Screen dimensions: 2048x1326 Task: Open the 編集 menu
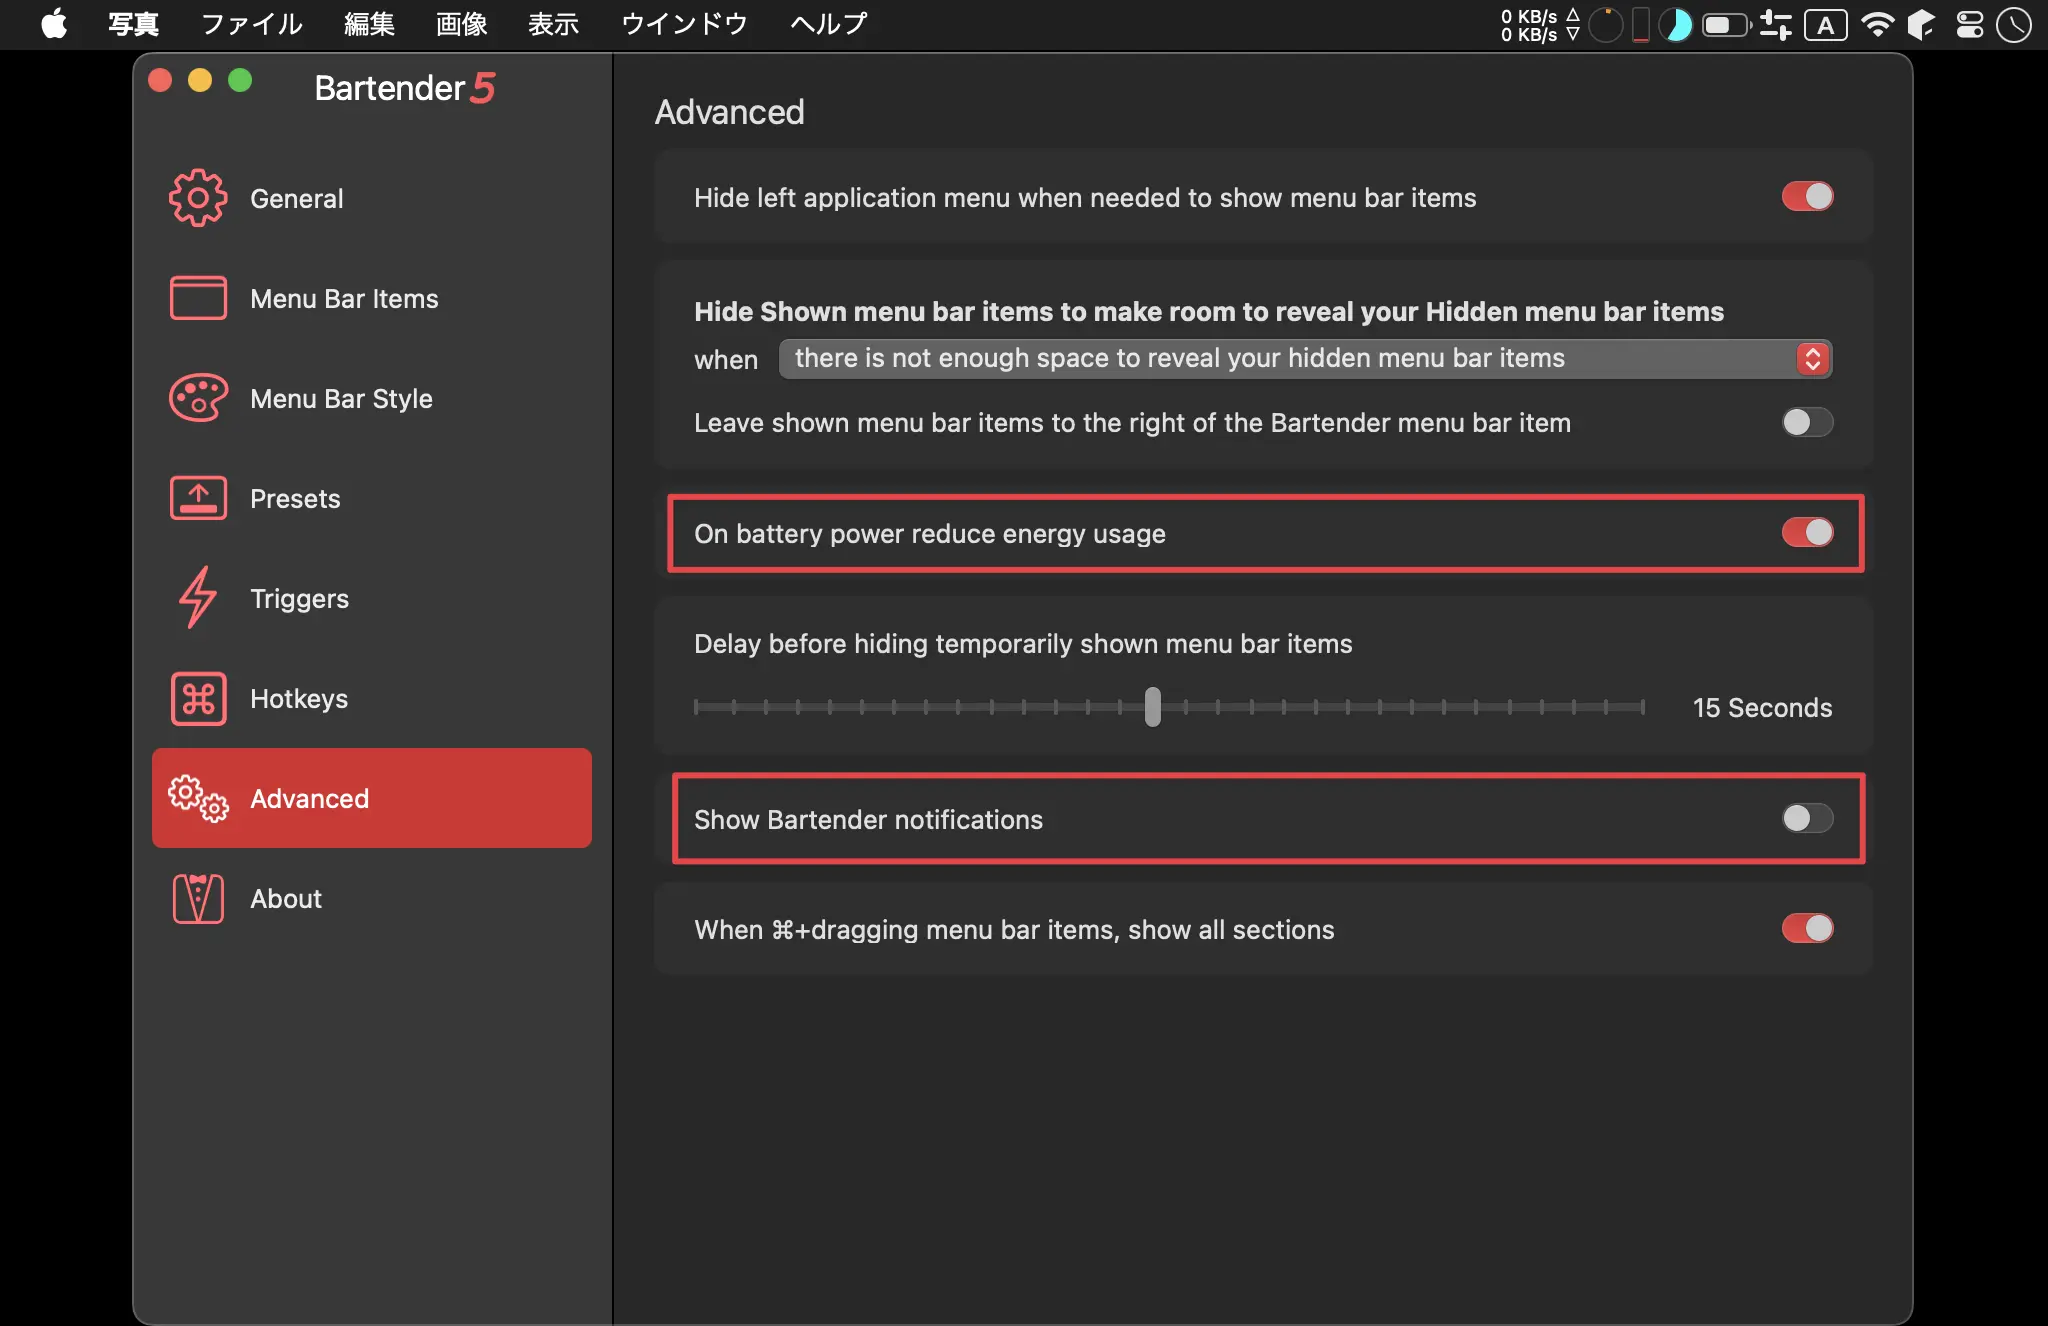[x=369, y=23]
